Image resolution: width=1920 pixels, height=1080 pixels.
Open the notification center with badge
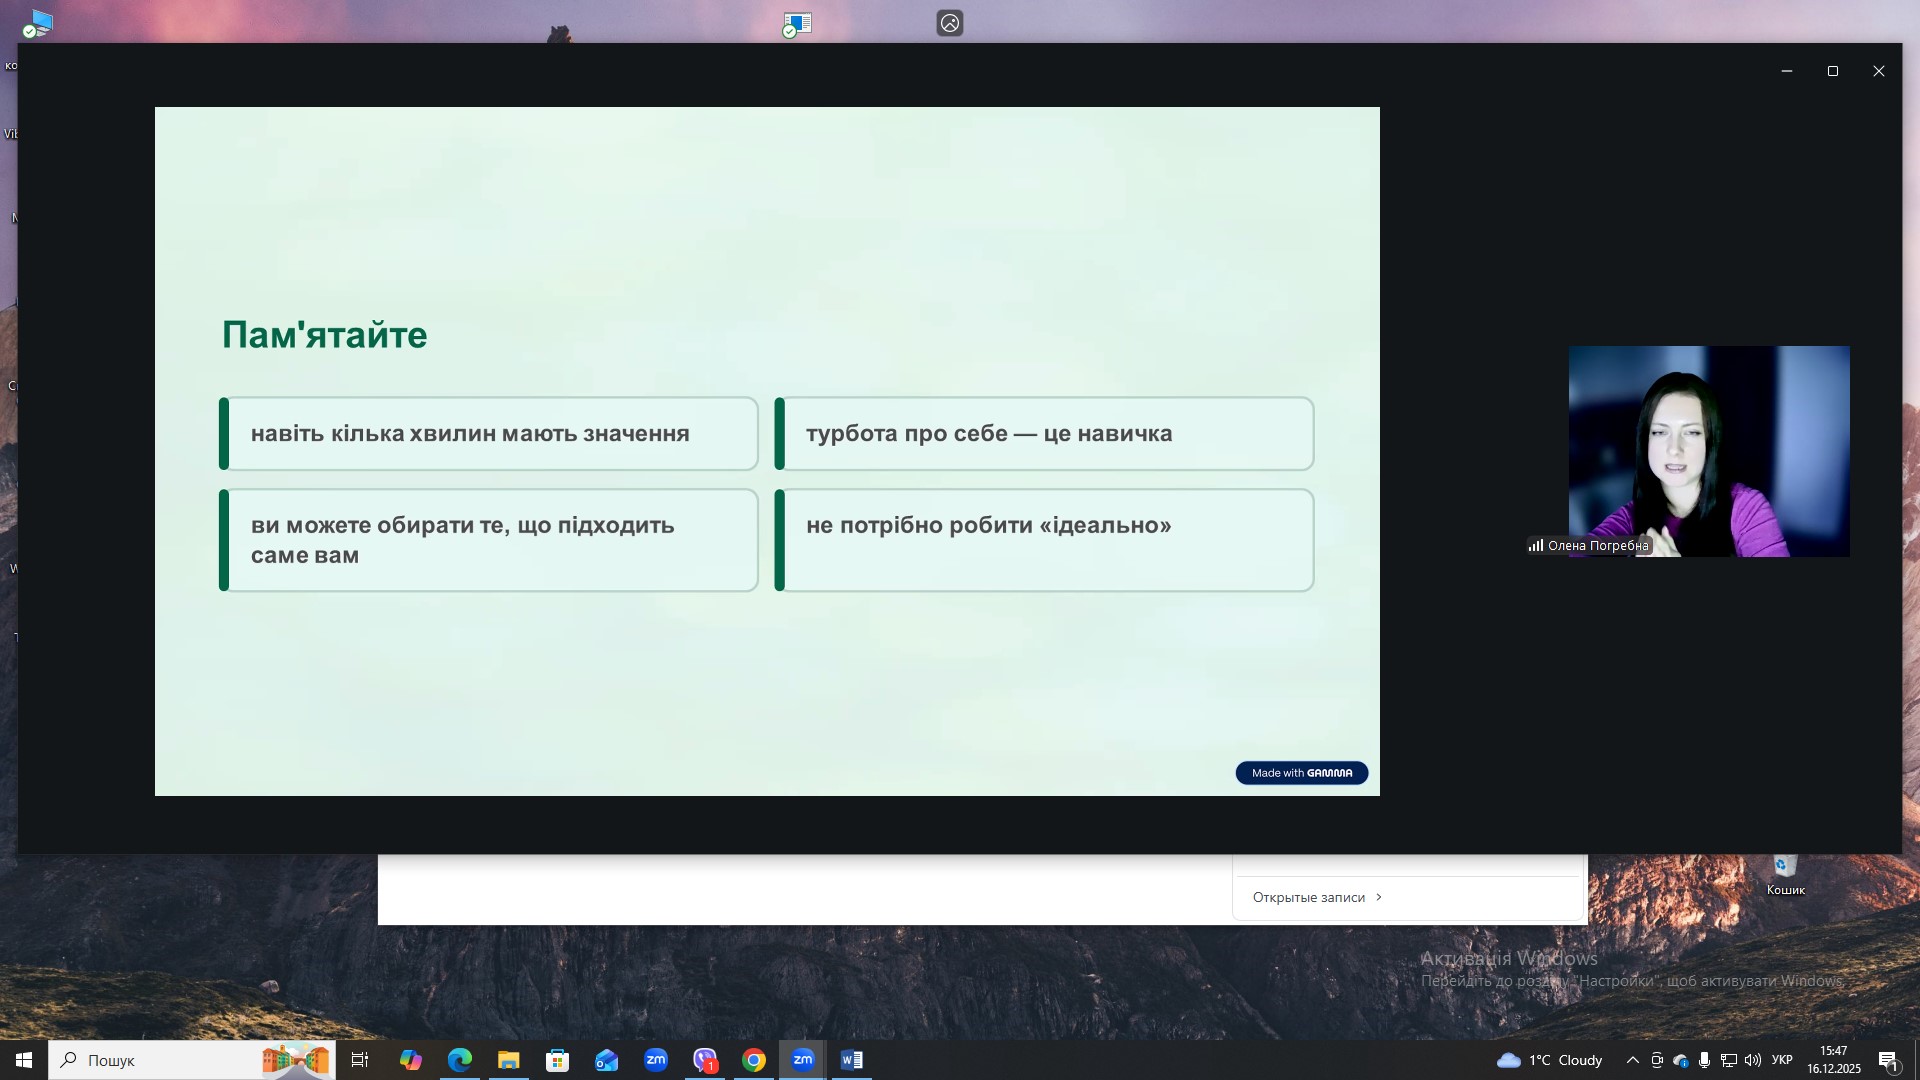[x=1888, y=1061]
